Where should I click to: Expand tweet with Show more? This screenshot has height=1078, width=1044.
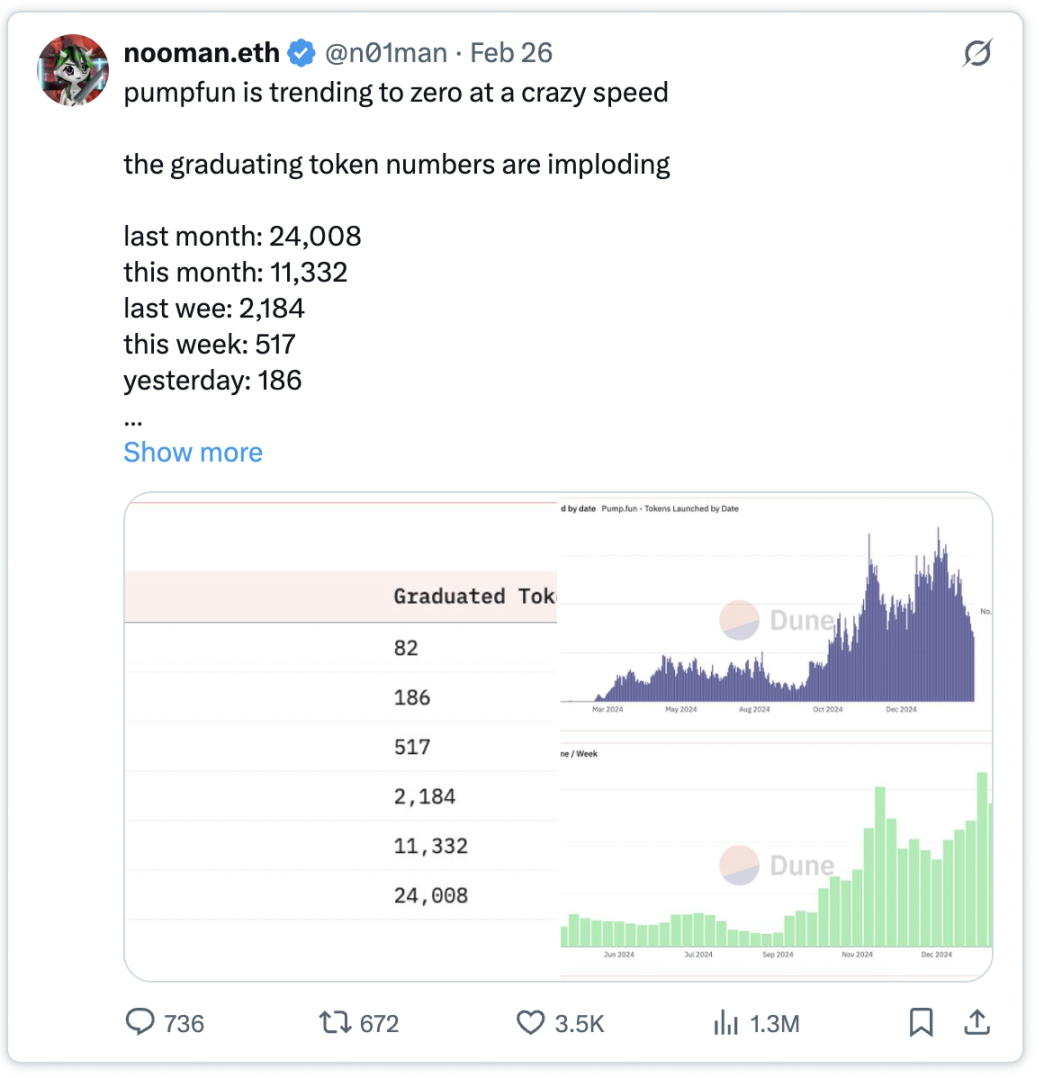point(193,452)
